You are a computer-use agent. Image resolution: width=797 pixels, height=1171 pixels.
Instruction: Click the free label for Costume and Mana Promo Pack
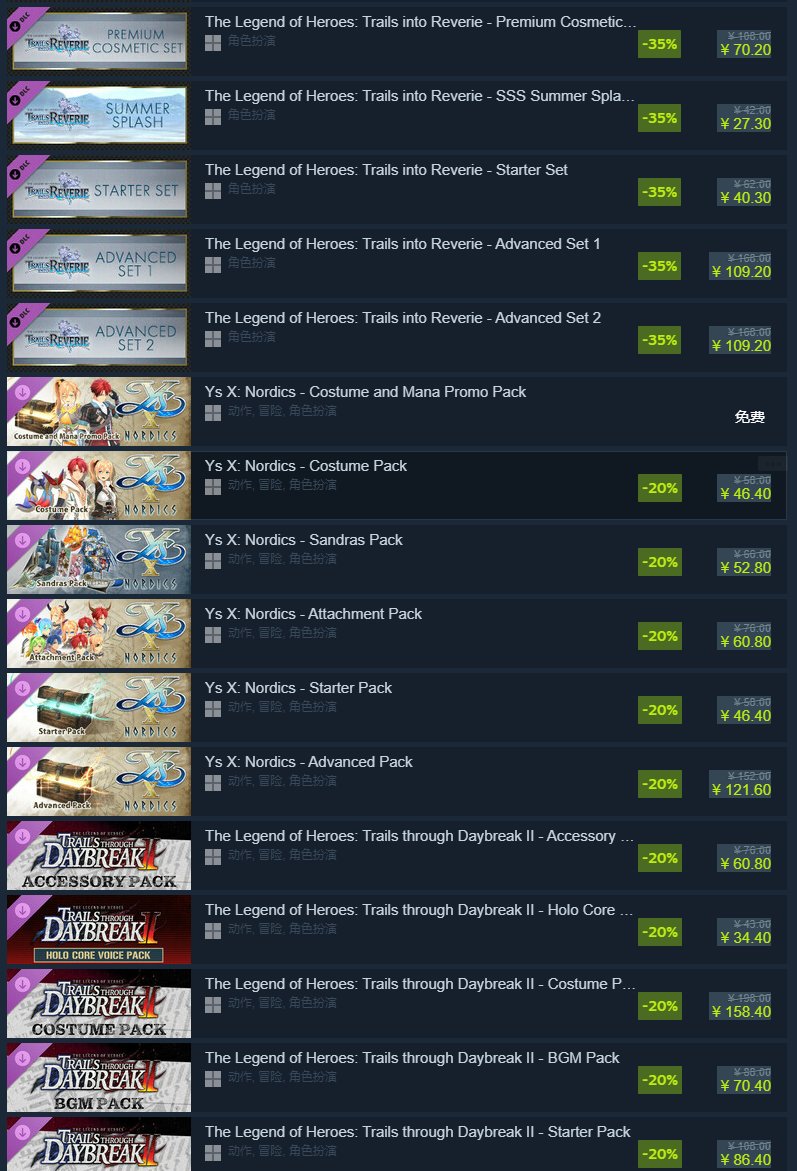(x=749, y=417)
